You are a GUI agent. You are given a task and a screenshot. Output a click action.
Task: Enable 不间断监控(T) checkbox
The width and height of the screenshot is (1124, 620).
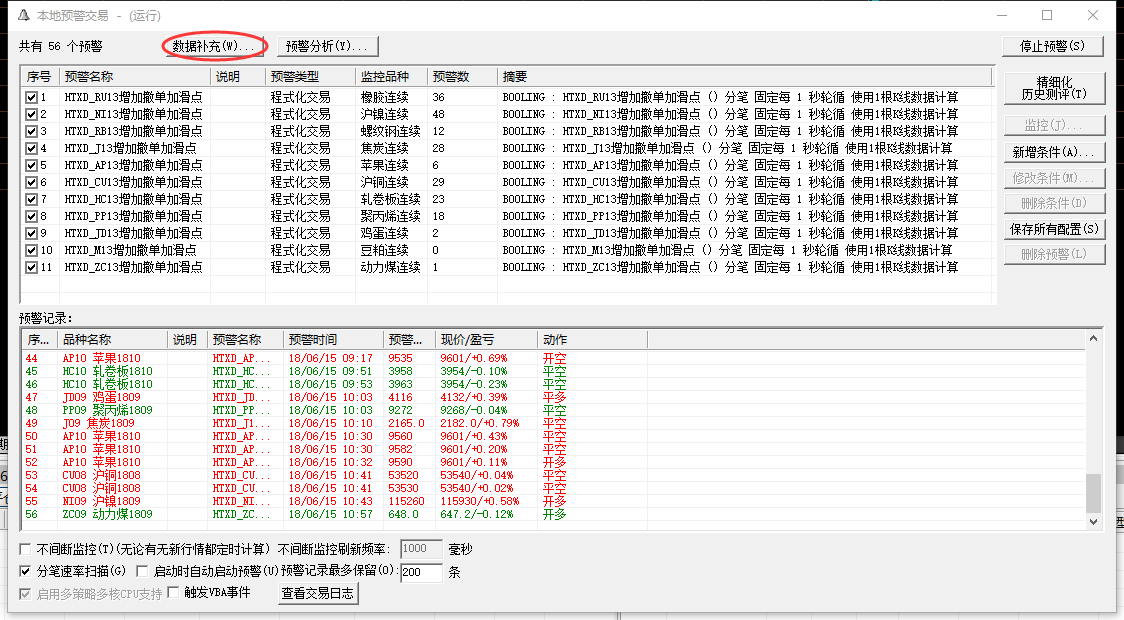point(26,549)
